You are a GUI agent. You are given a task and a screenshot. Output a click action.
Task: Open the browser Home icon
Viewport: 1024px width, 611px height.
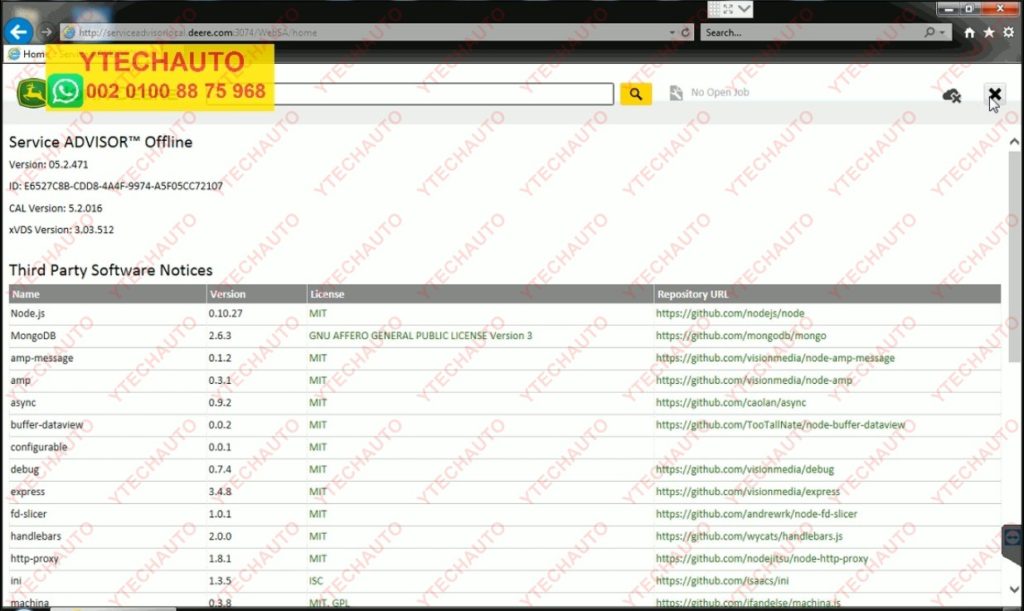(x=969, y=33)
